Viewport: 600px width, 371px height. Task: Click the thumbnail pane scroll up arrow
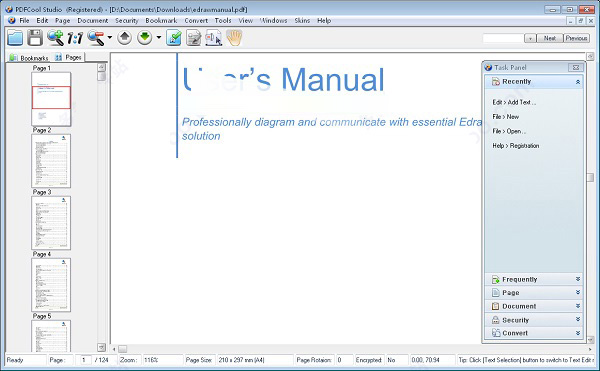click(x=101, y=67)
